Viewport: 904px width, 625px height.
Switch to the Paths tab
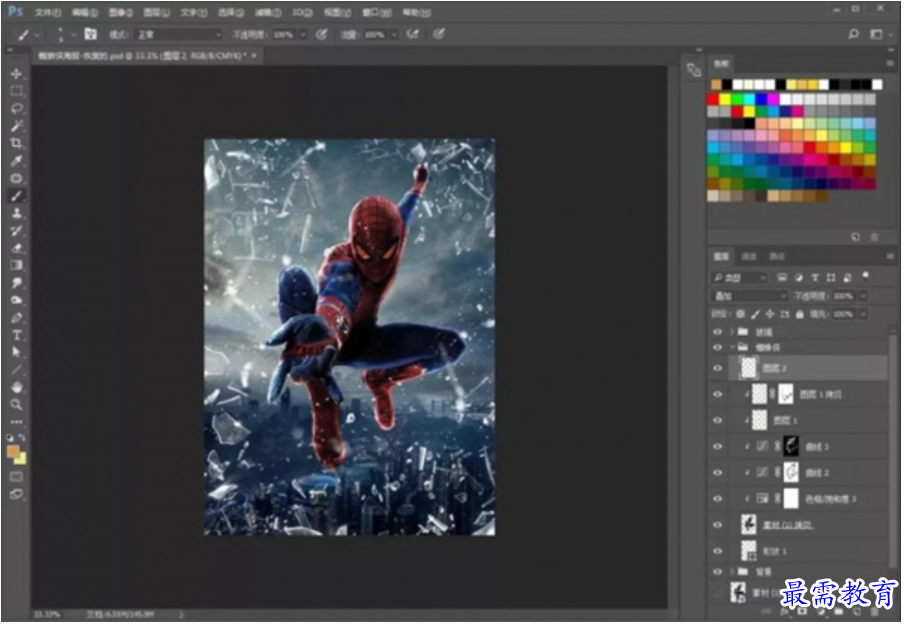(777, 256)
